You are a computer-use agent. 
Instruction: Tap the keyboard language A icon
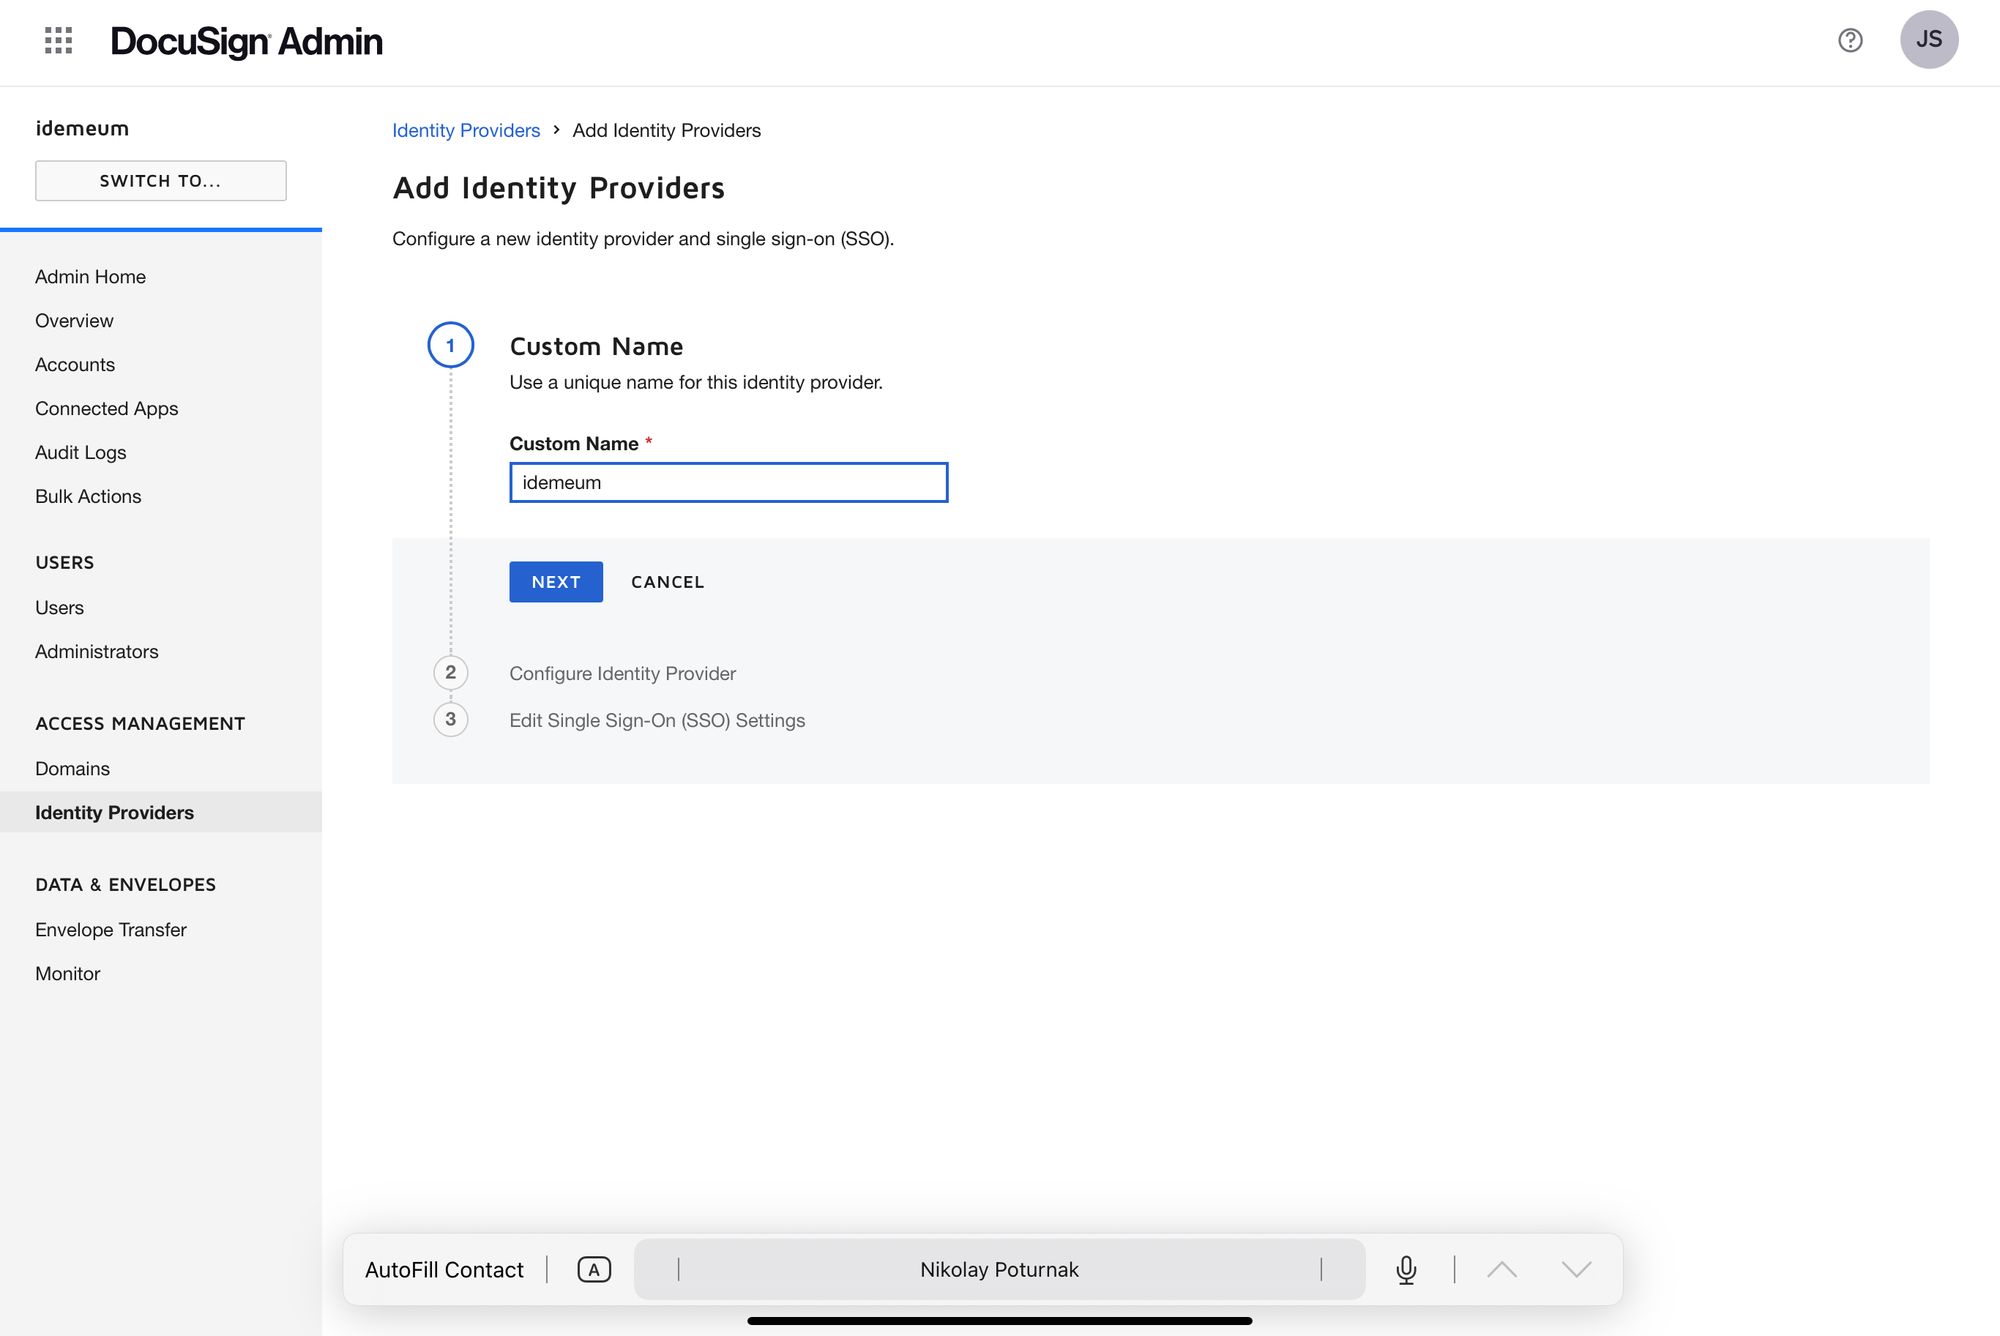pos(594,1269)
